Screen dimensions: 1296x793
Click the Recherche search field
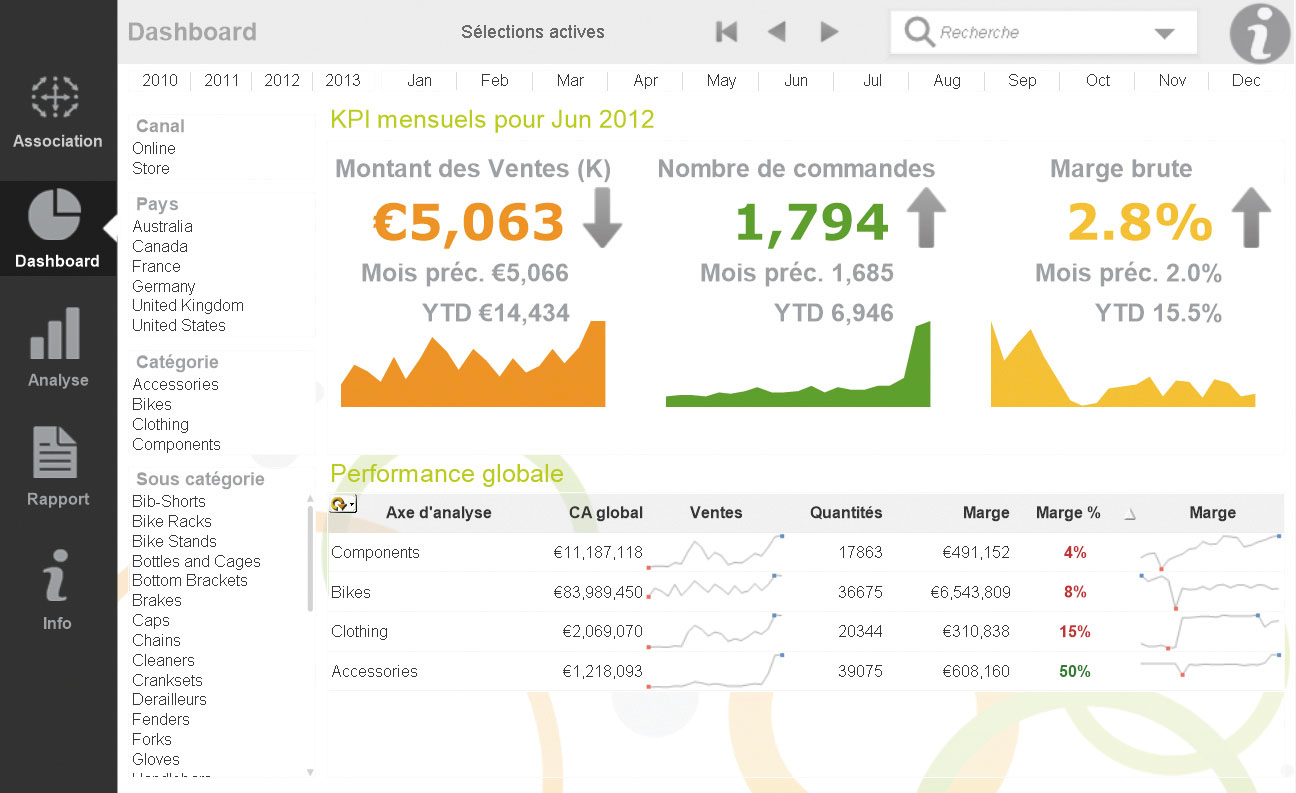(1043, 32)
